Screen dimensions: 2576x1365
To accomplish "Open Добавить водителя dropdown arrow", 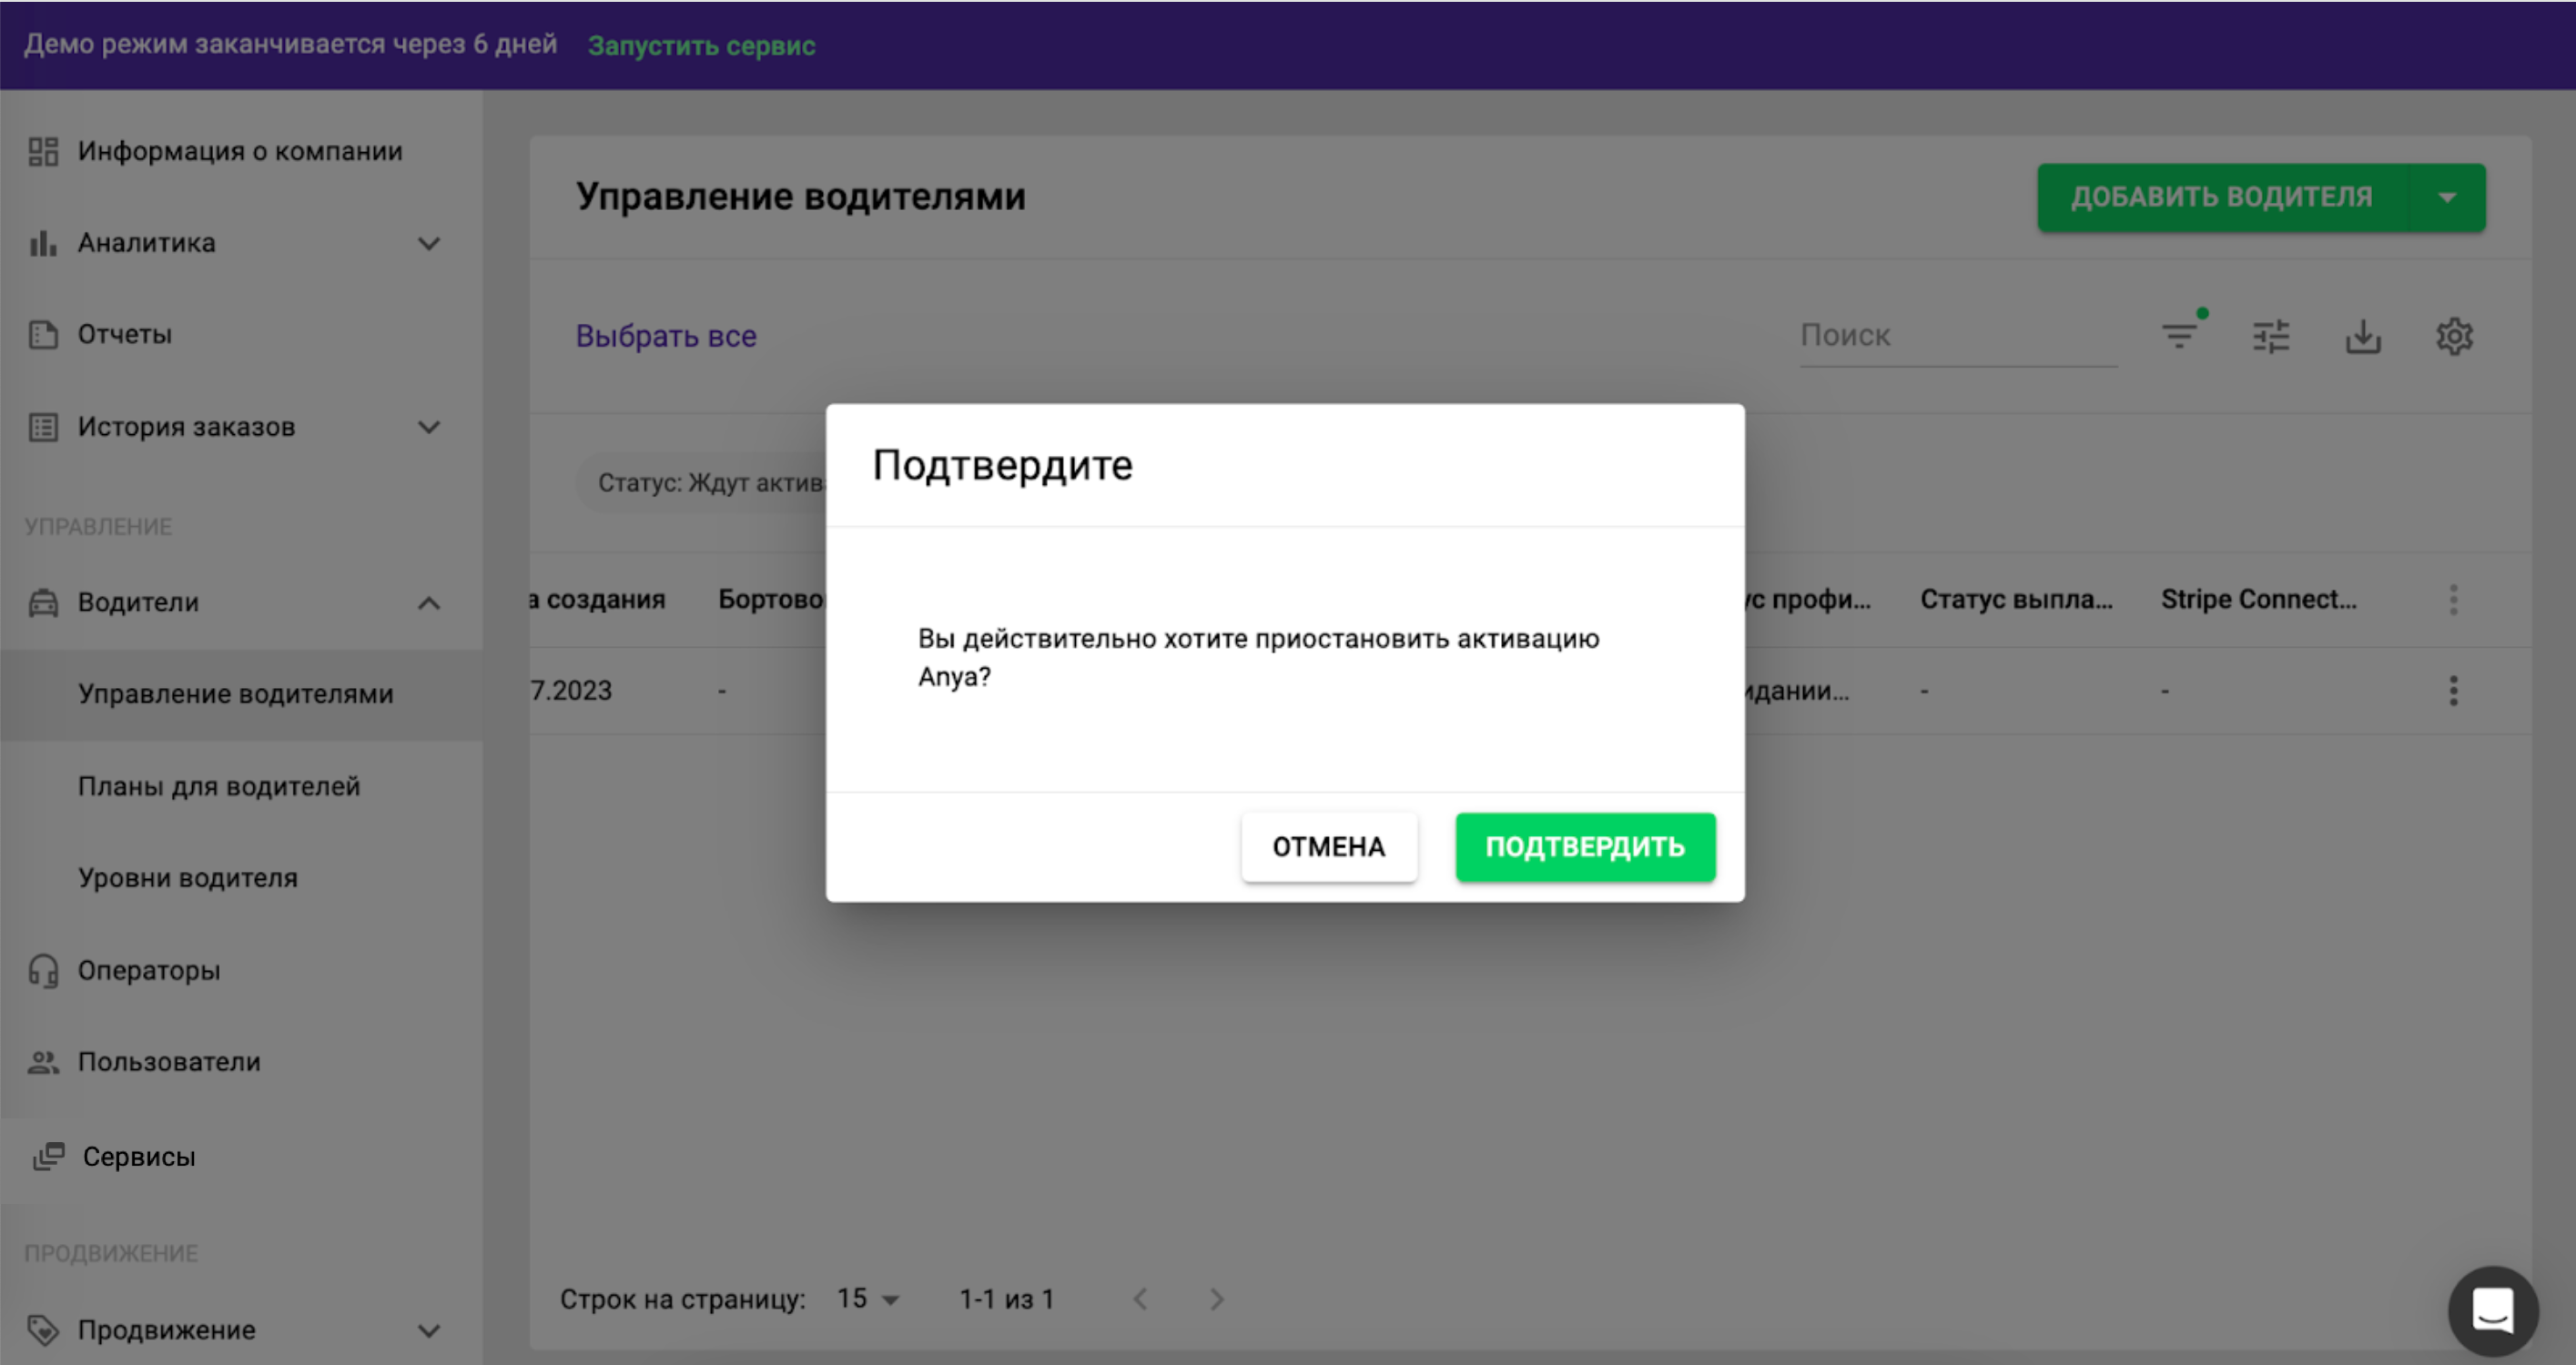I will (2447, 197).
